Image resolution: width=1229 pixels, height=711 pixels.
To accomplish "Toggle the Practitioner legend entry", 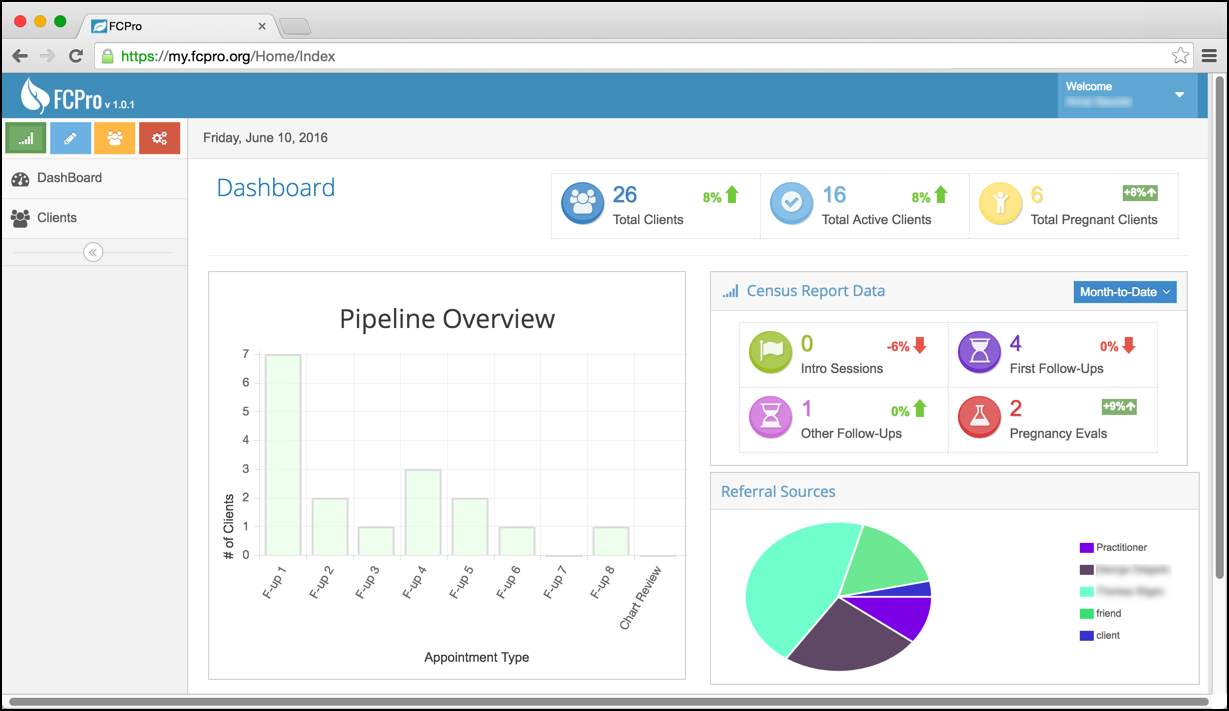I will point(1120,548).
